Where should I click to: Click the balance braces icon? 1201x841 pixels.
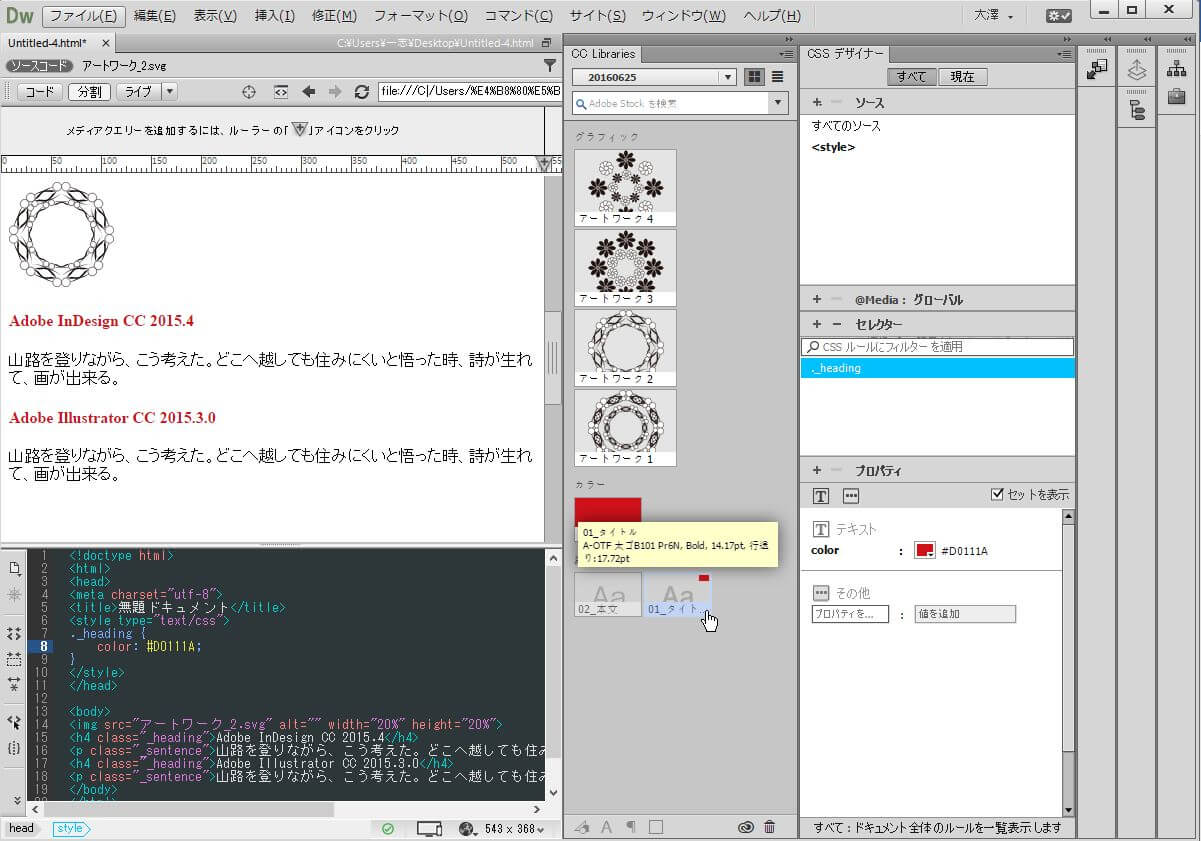[x=14, y=748]
